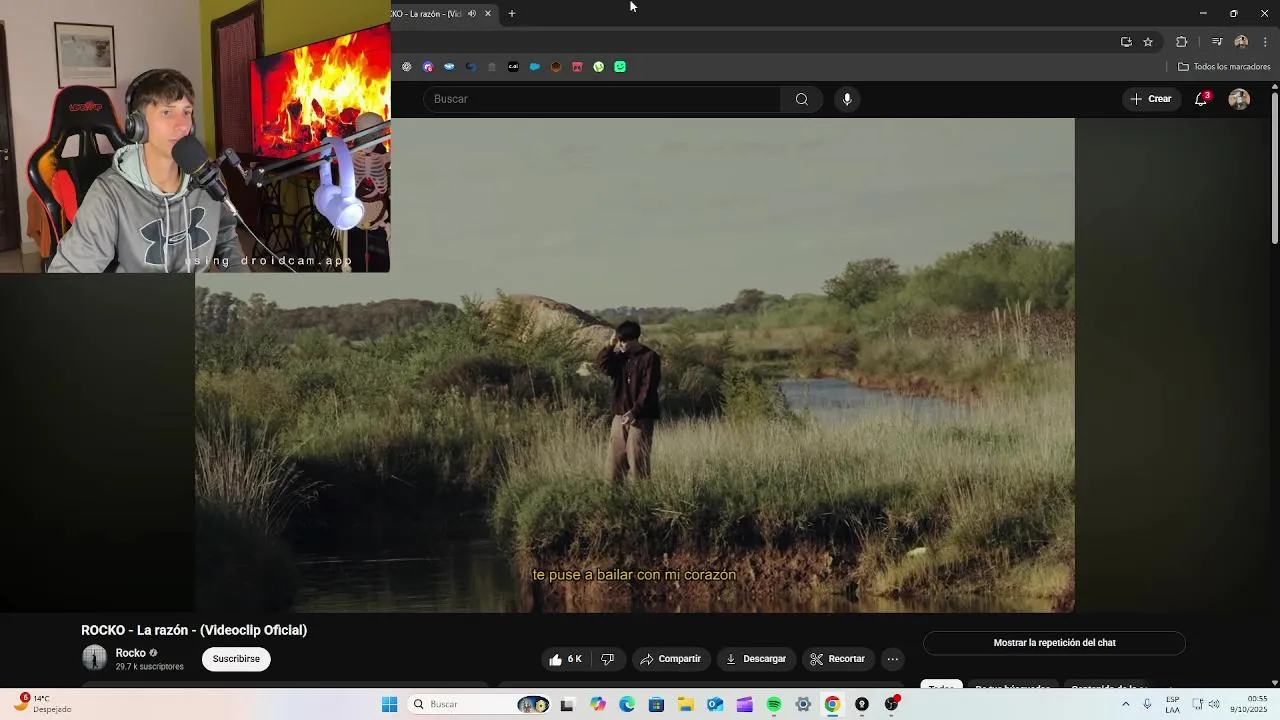This screenshot has width=1280, height=720.
Task: Click the install app icon in address bar
Action: click(1126, 42)
